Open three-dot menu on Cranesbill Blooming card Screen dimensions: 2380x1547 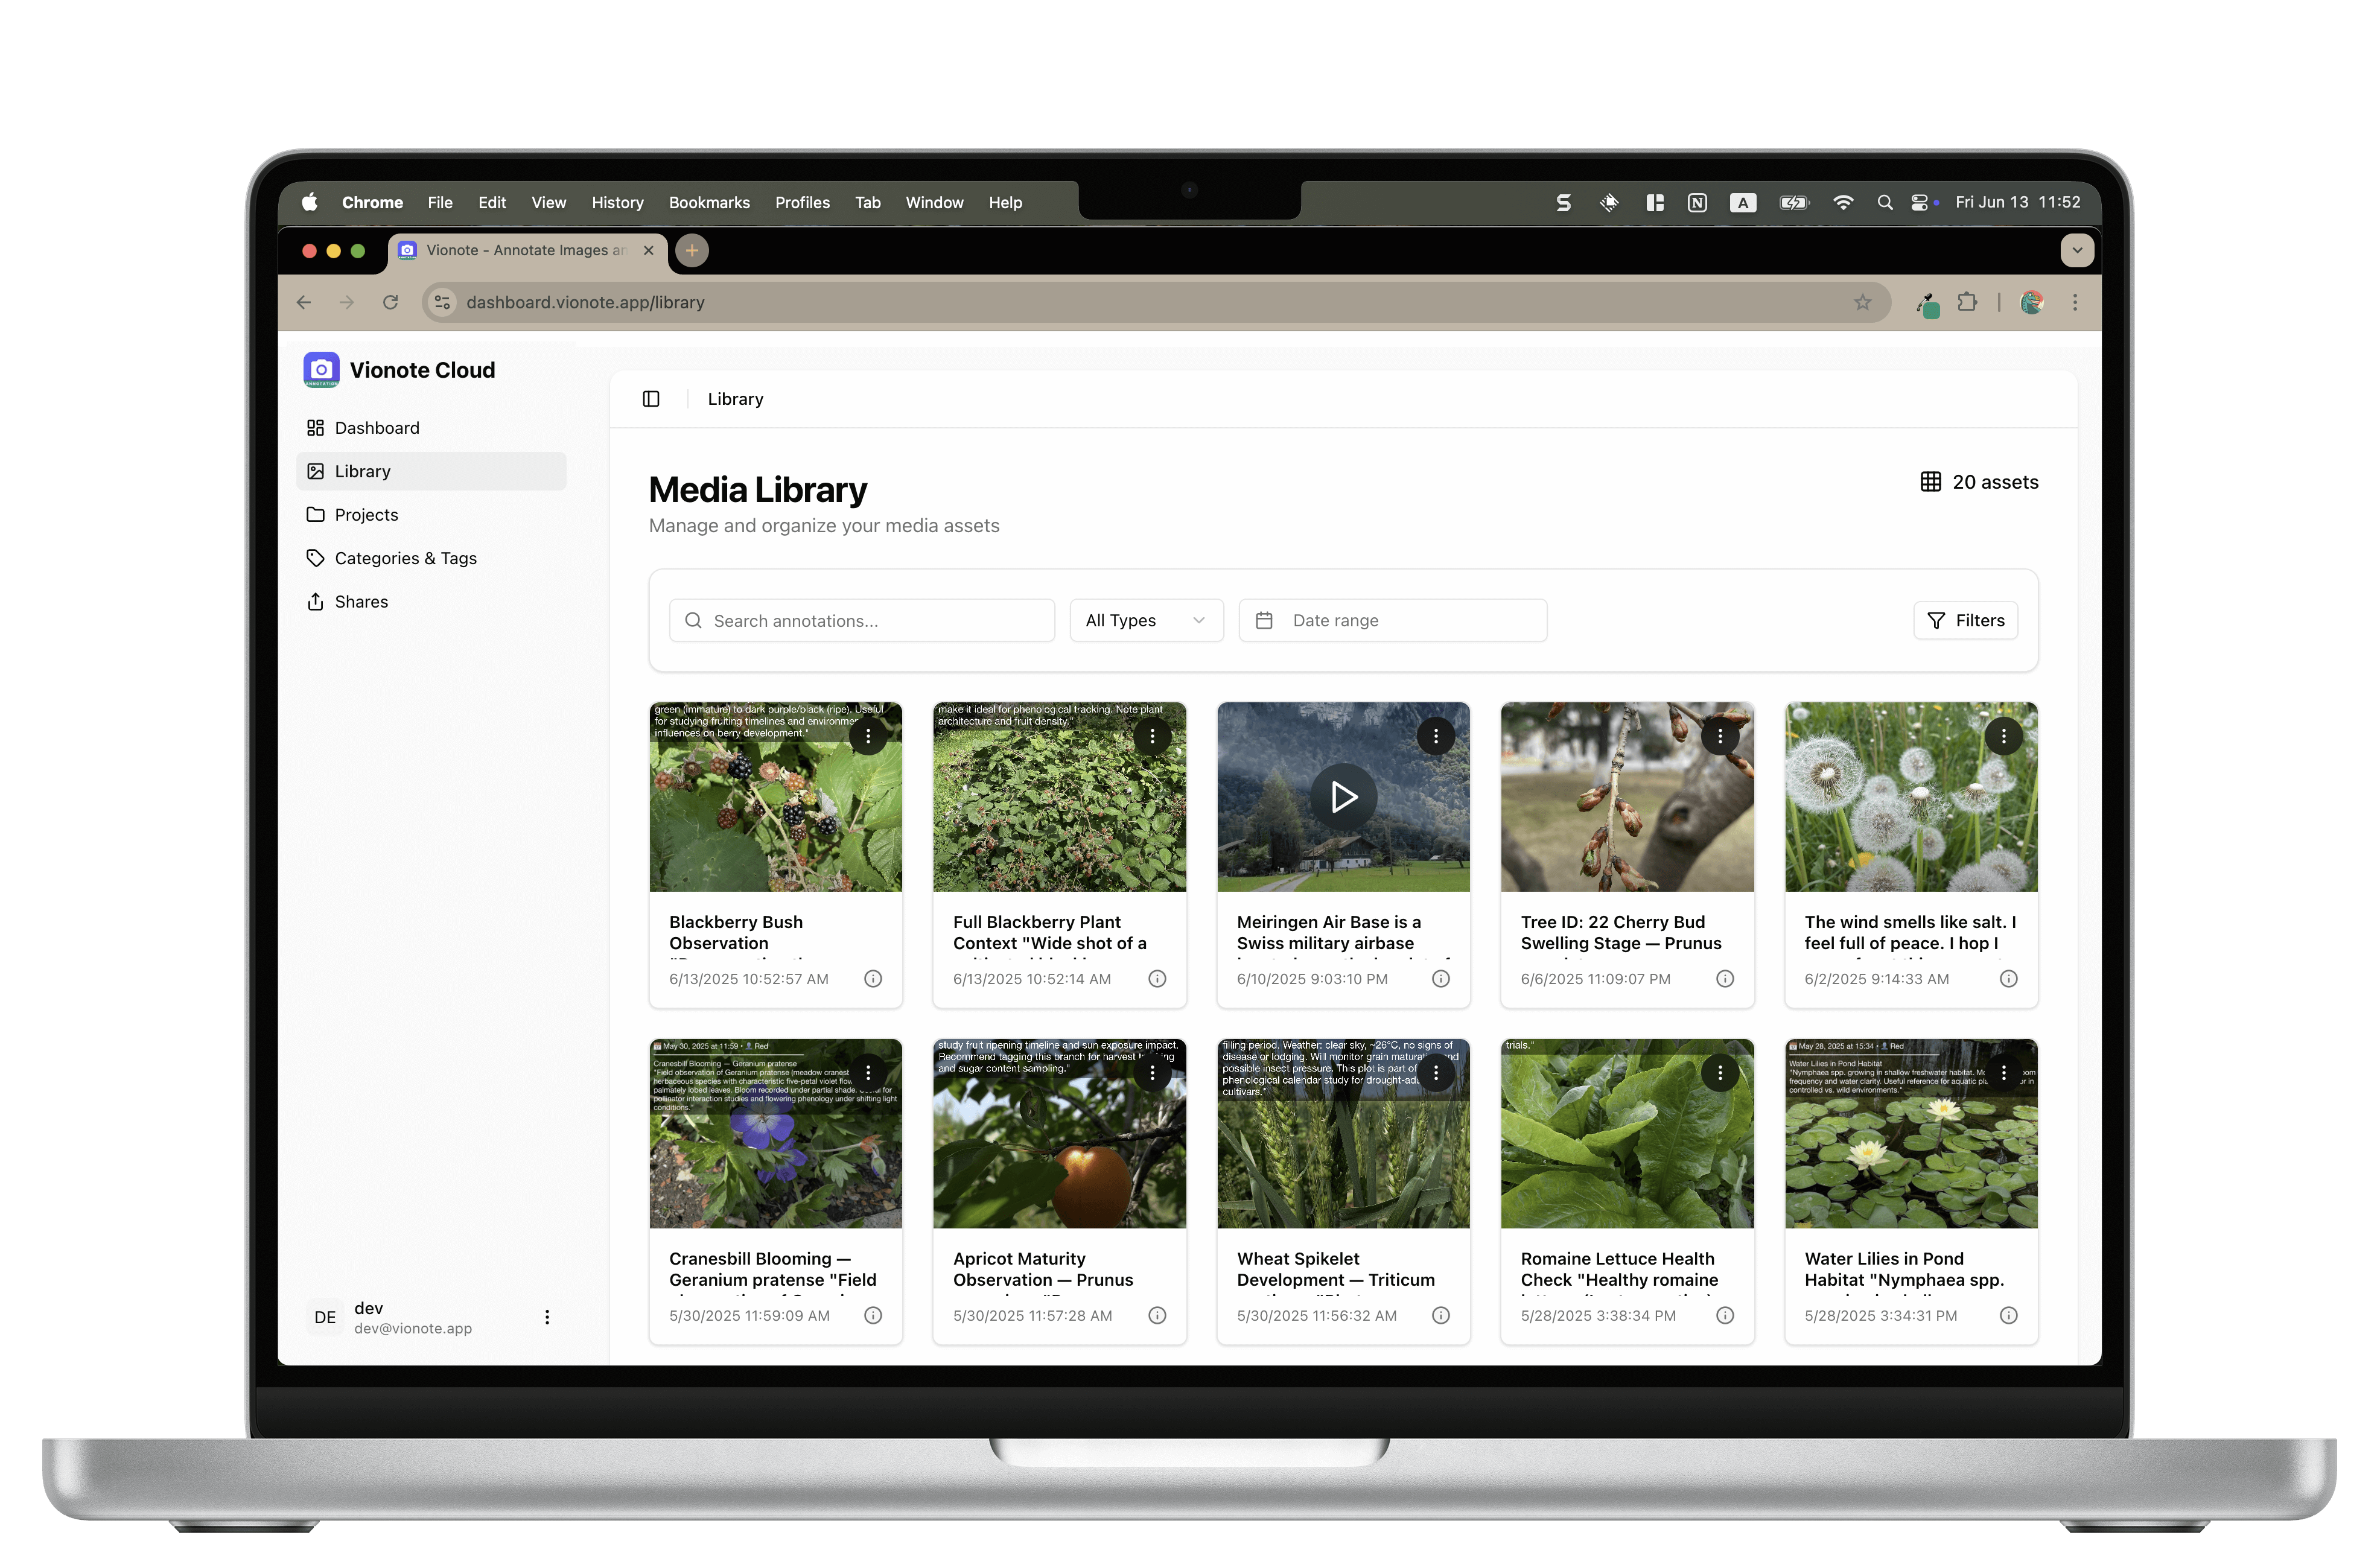[868, 1073]
